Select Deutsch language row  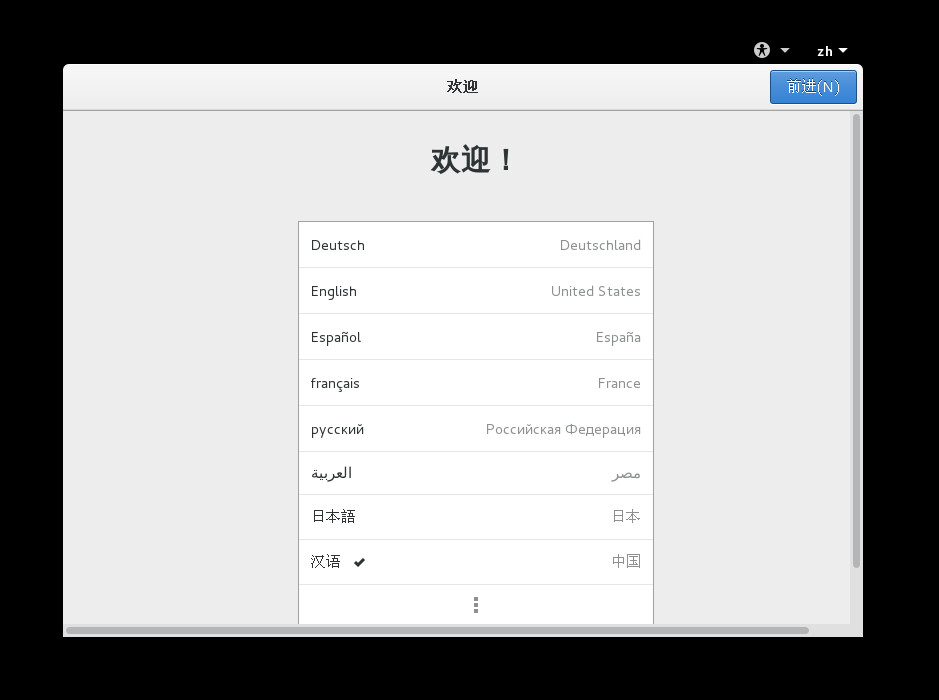475,245
